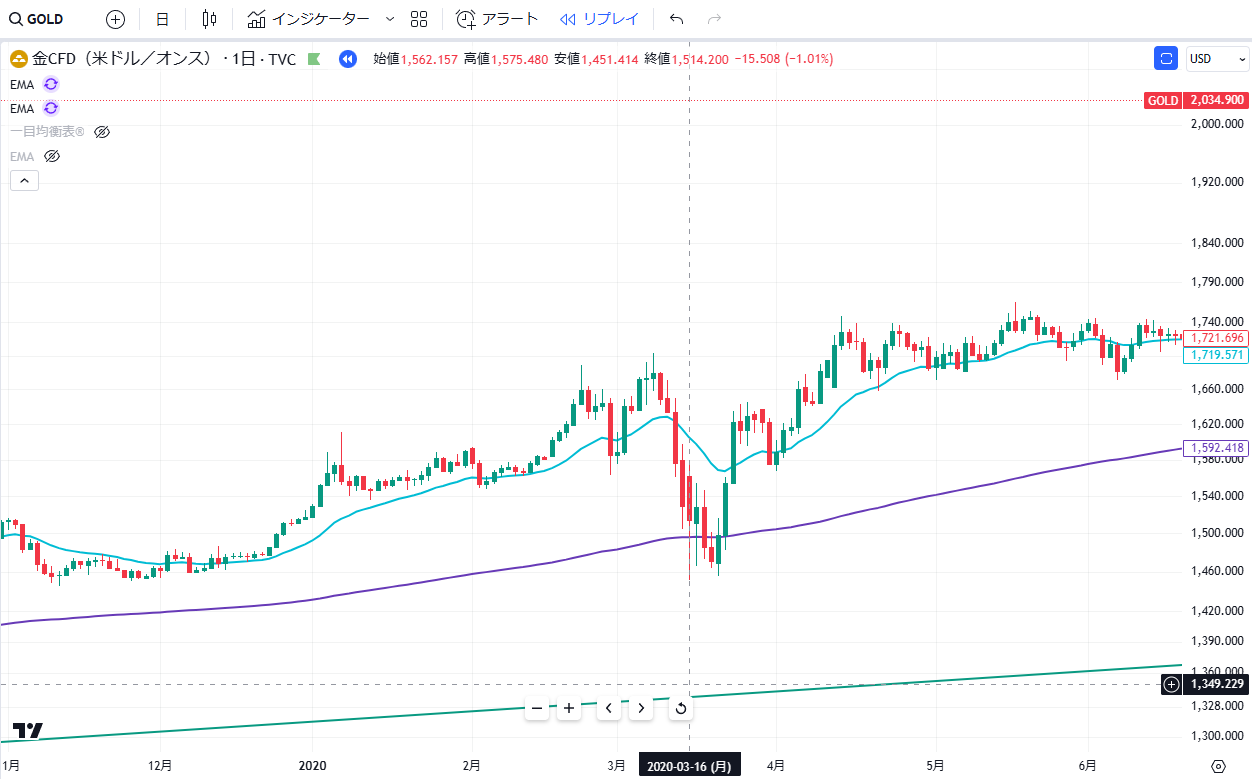Open chart settings gear at bottom right
This screenshot has width=1252, height=781.
pos(1217,766)
